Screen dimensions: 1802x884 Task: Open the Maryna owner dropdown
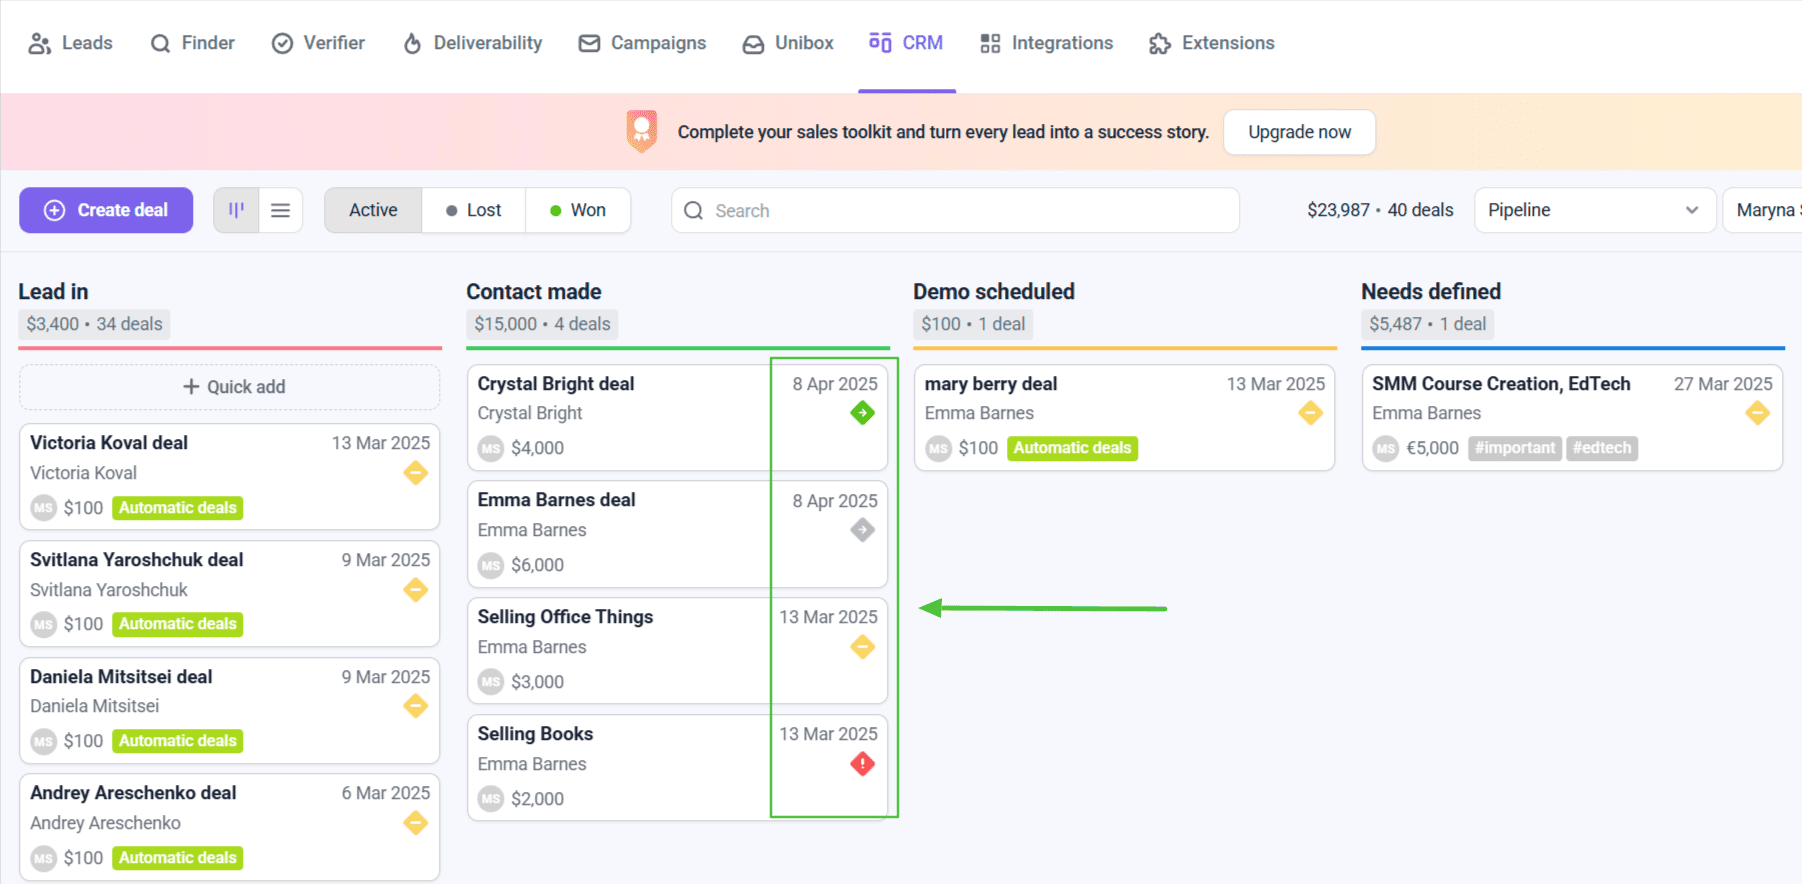click(1766, 210)
